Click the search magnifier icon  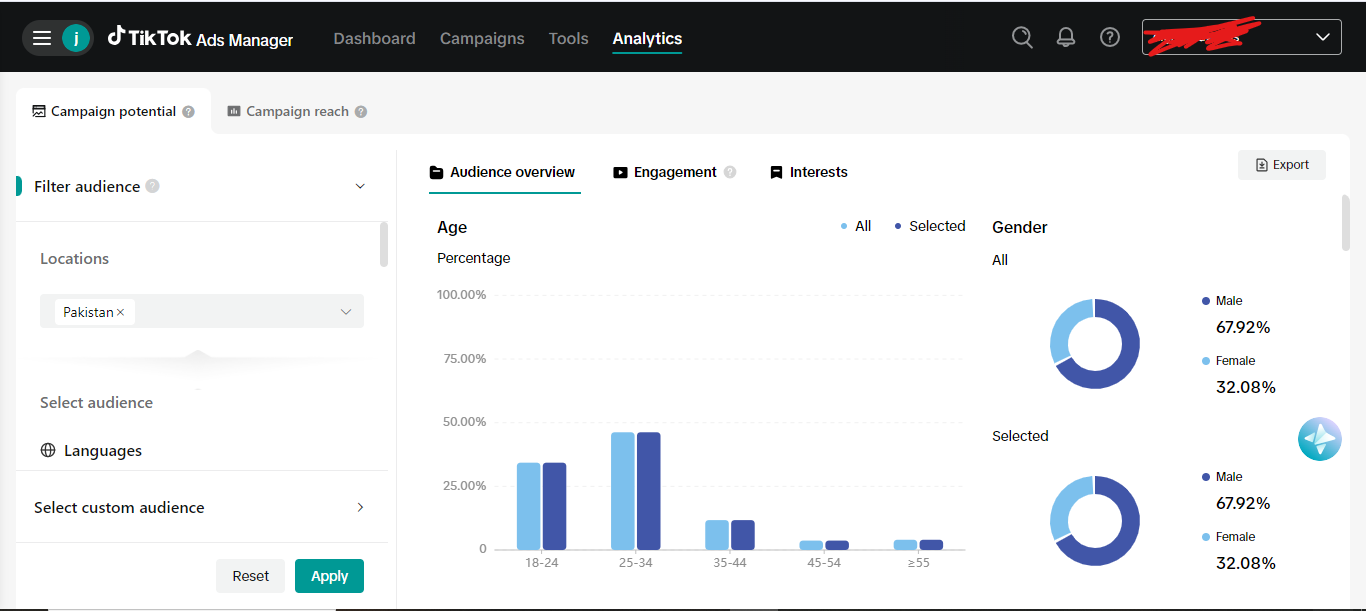coord(1022,37)
